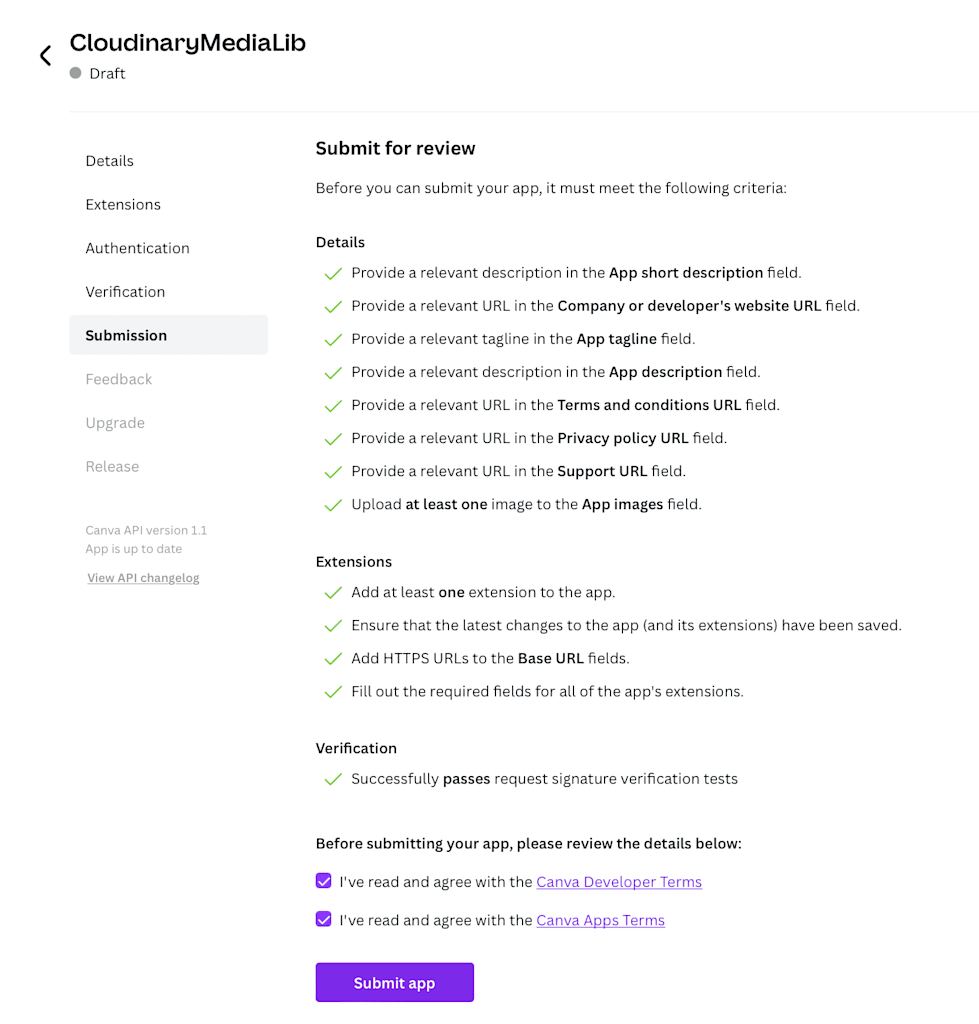
Task: Click the checkmark next to App short description
Action: click(x=333, y=274)
